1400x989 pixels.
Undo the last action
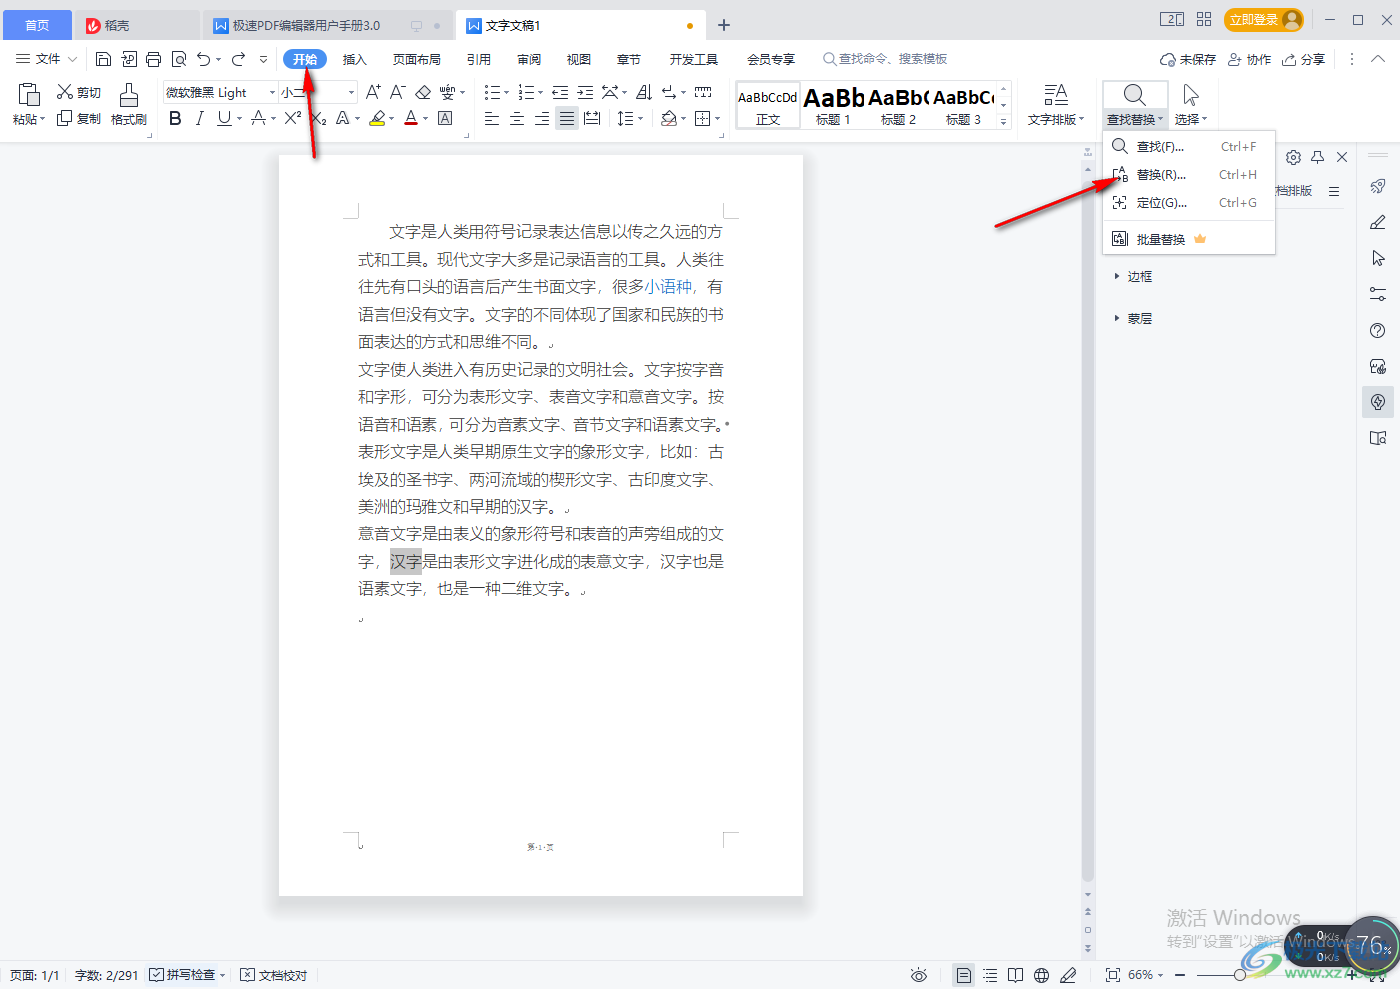(x=204, y=59)
